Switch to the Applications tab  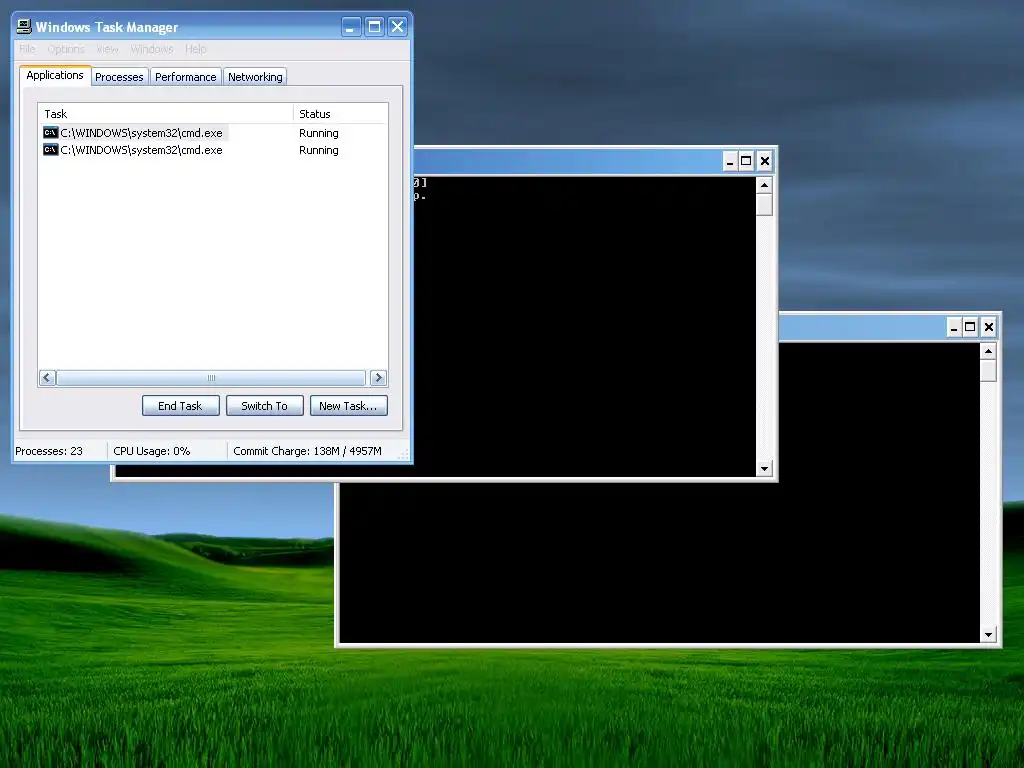click(55, 75)
